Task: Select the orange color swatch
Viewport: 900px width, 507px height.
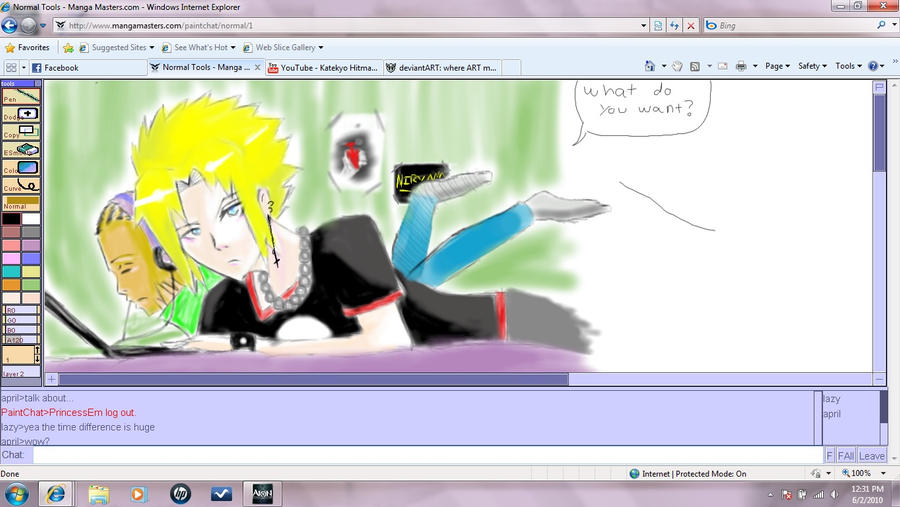Action: tap(11, 285)
